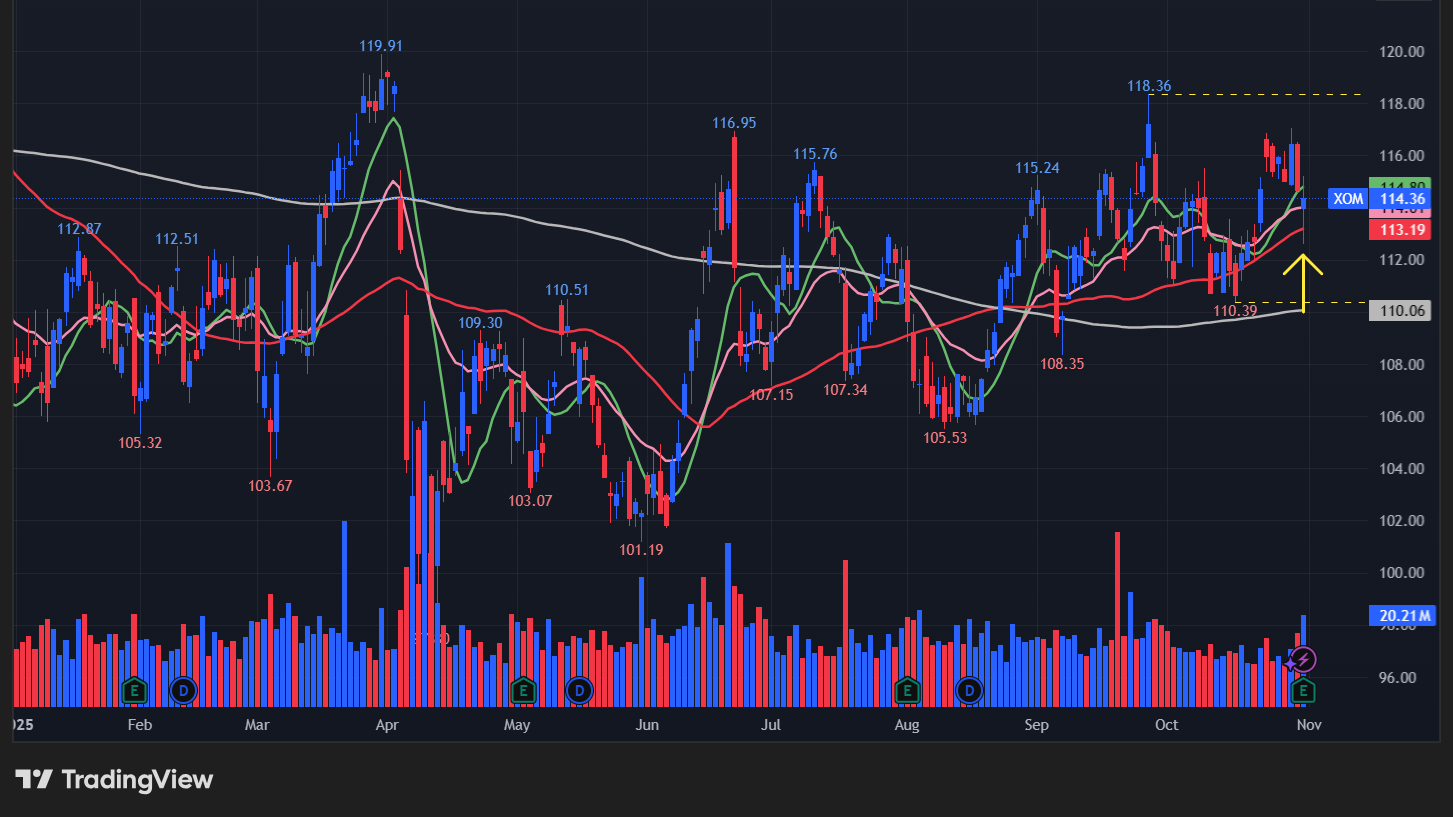Image resolution: width=1453 pixels, height=817 pixels.
Task: Click the earnings E marker near February
Action: [134, 689]
